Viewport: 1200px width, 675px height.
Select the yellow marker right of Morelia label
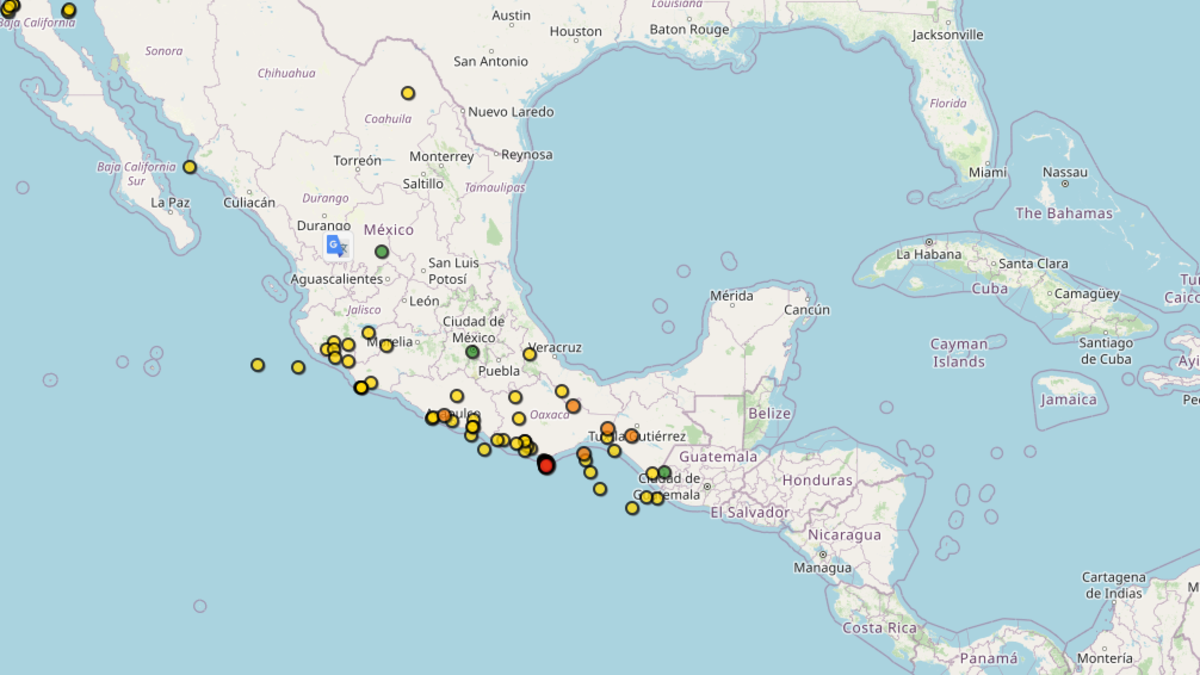(386, 346)
